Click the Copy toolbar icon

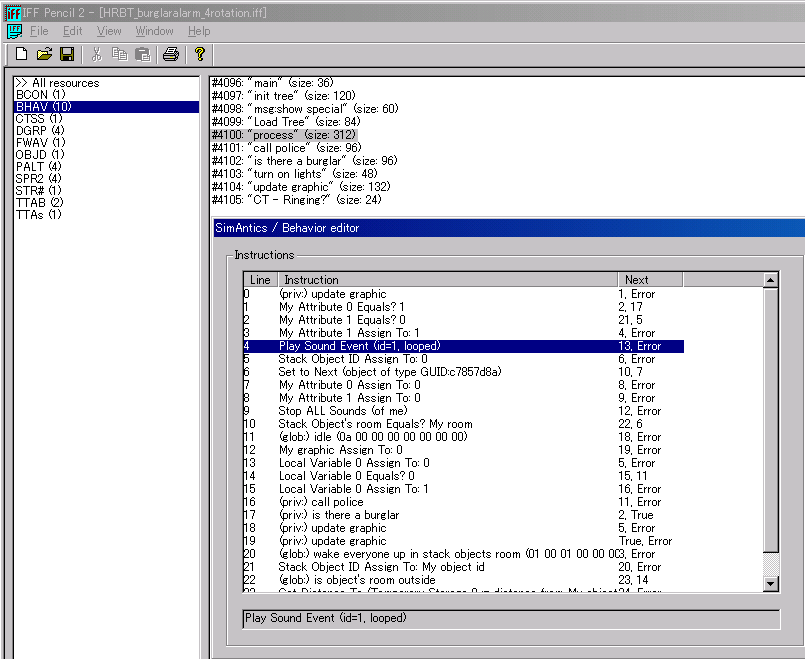[x=120, y=54]
